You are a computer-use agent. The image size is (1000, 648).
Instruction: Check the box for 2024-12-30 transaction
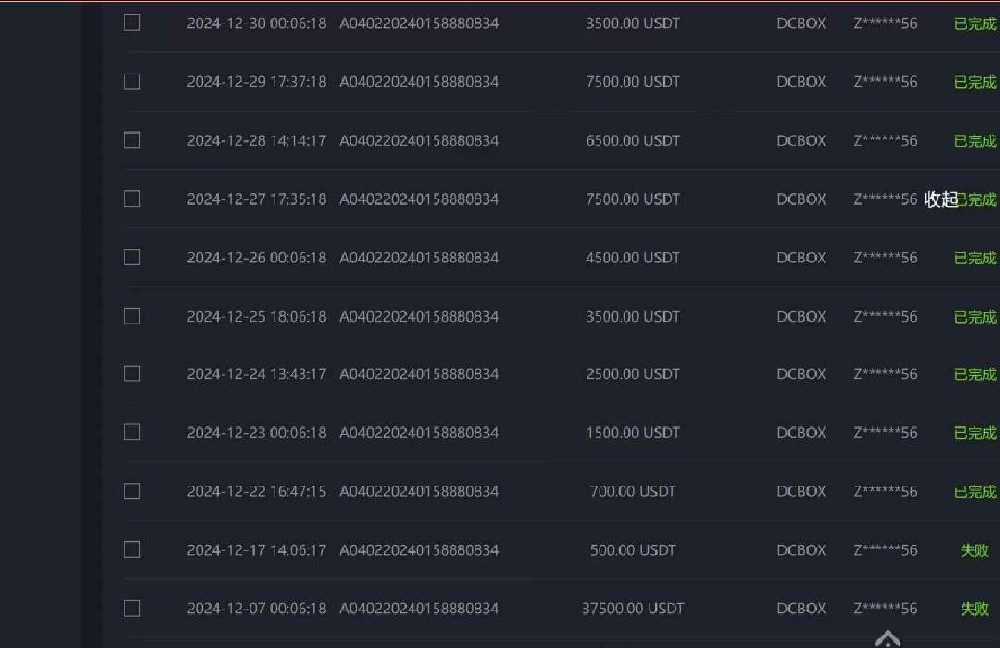tap(132, 23)
